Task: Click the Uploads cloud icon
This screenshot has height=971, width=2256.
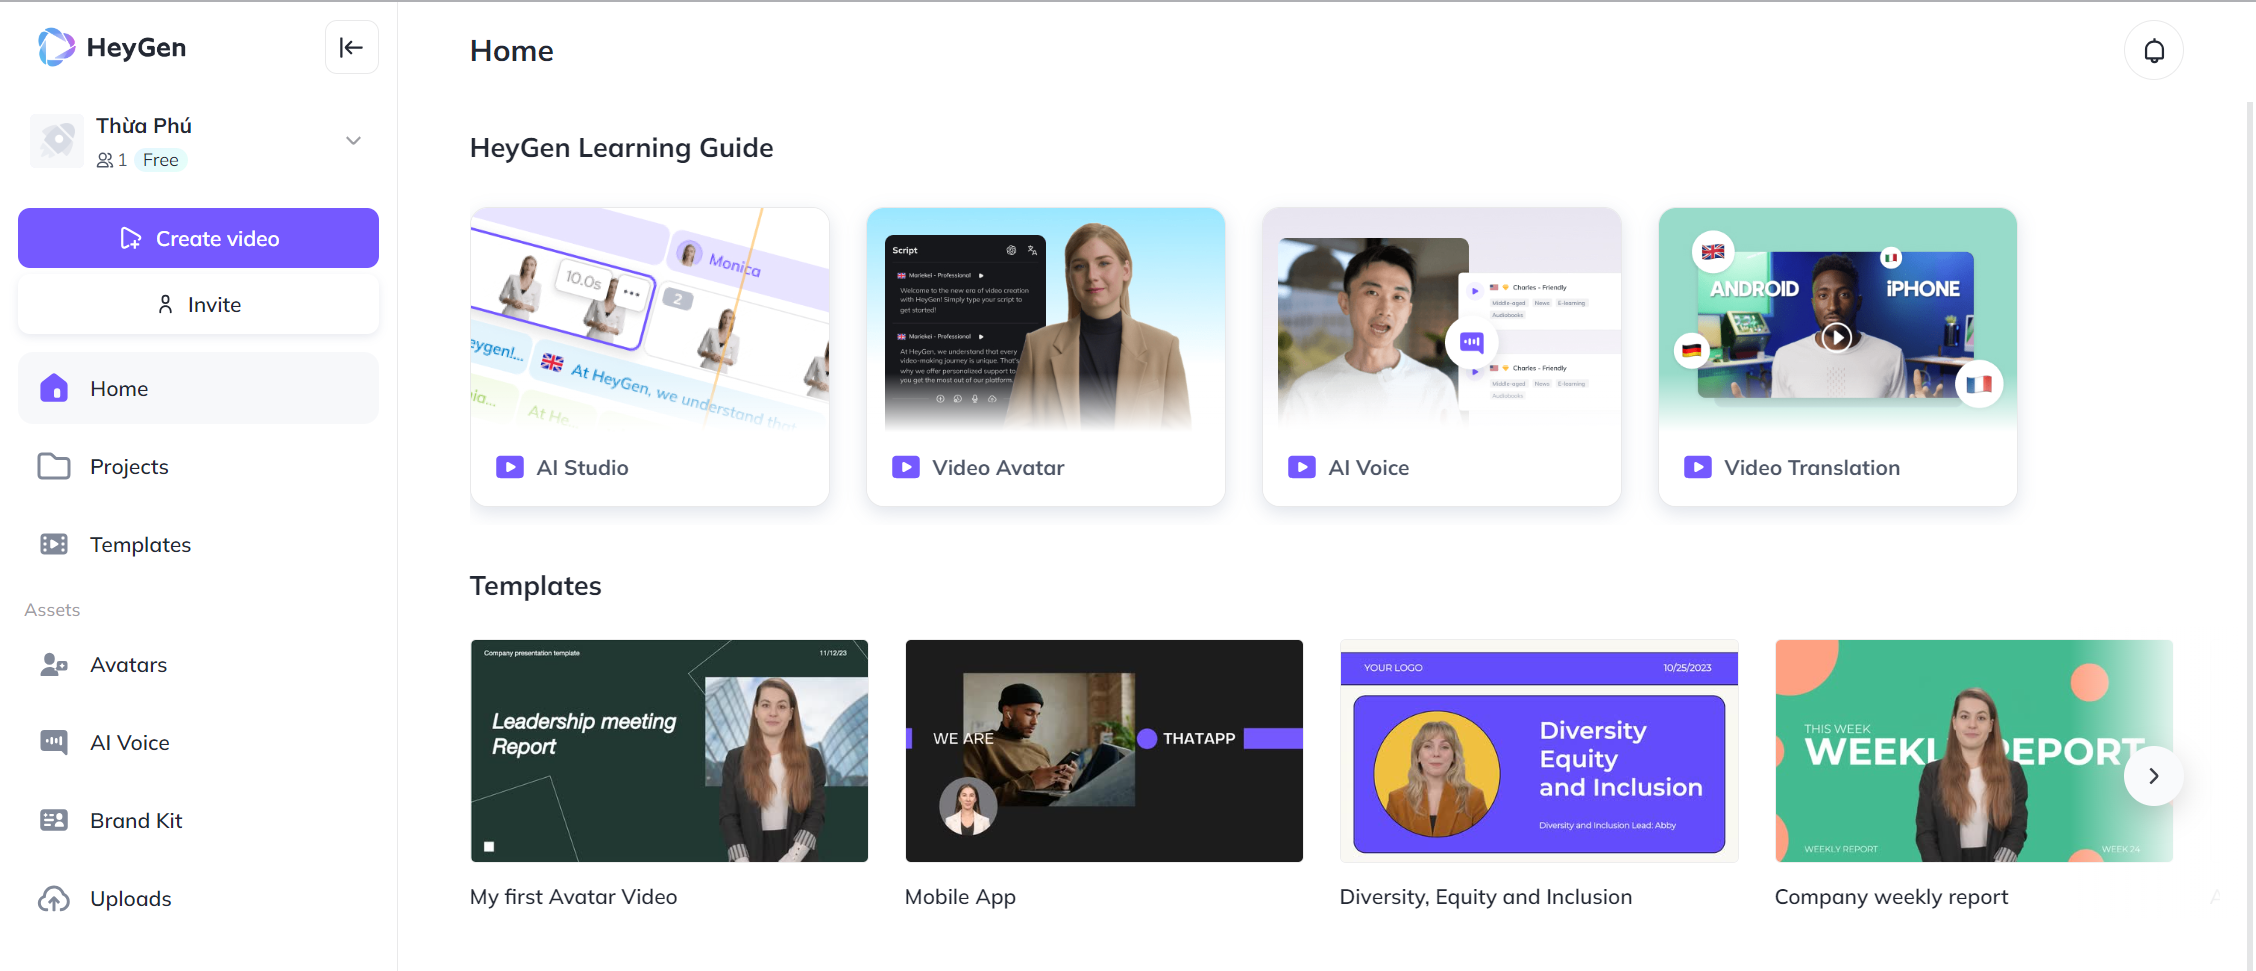Action: [x=54, y=899]
